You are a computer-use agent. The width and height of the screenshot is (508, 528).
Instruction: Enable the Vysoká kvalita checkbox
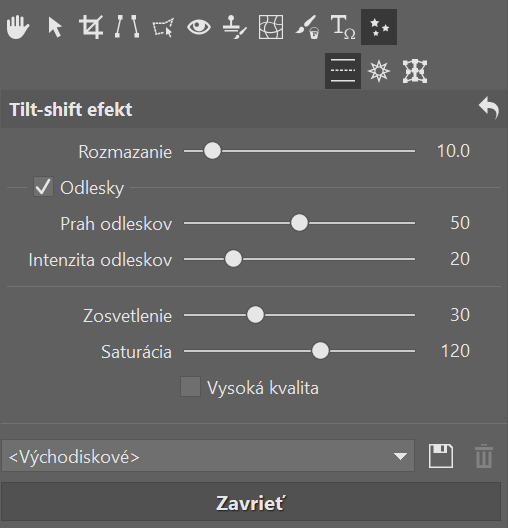(x=191, y=387)
